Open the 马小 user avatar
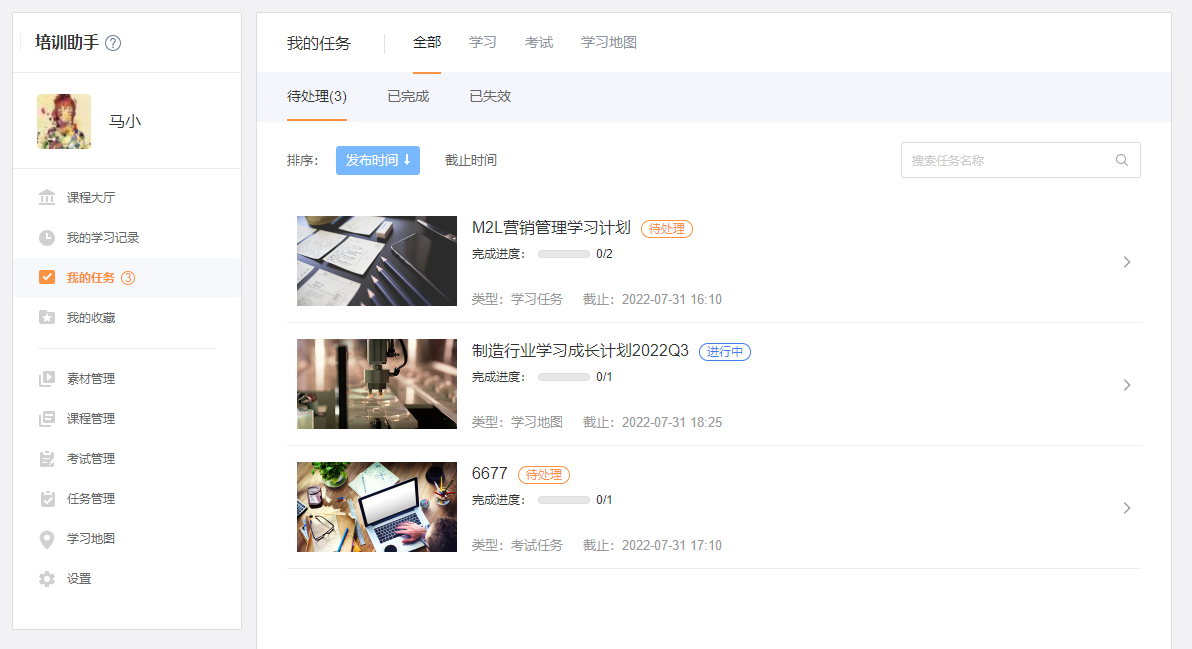The image size is (1192, 649). tap(64, 122)
